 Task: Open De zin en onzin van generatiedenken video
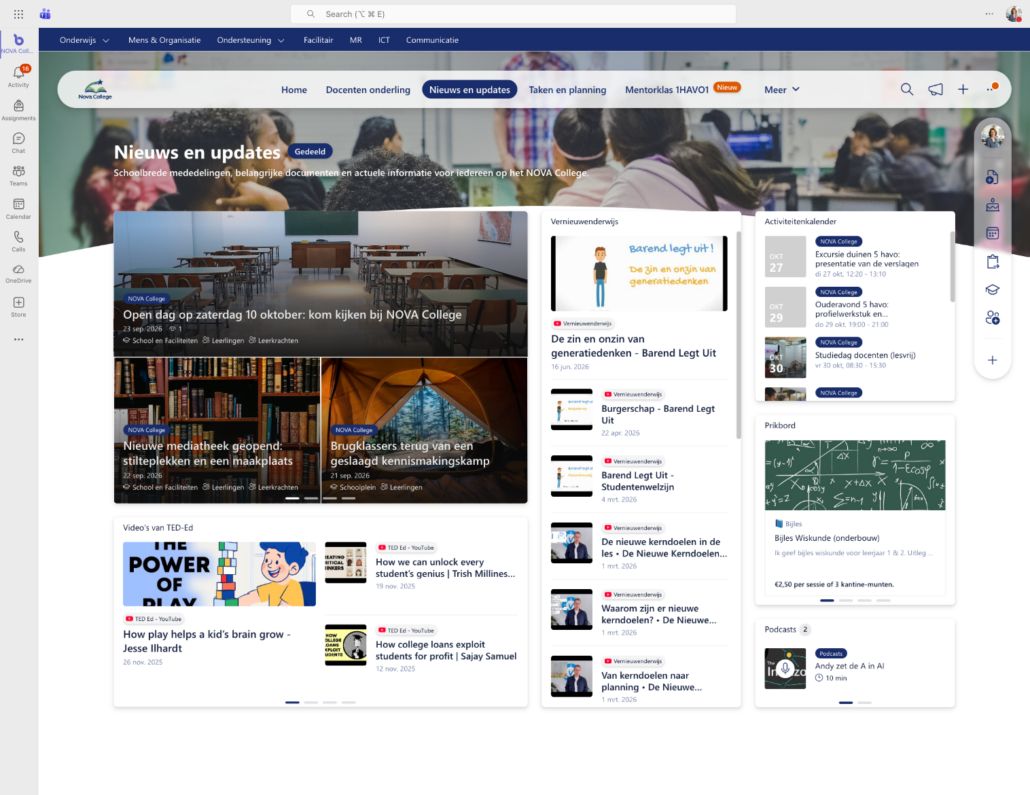(x=639, y=304)
